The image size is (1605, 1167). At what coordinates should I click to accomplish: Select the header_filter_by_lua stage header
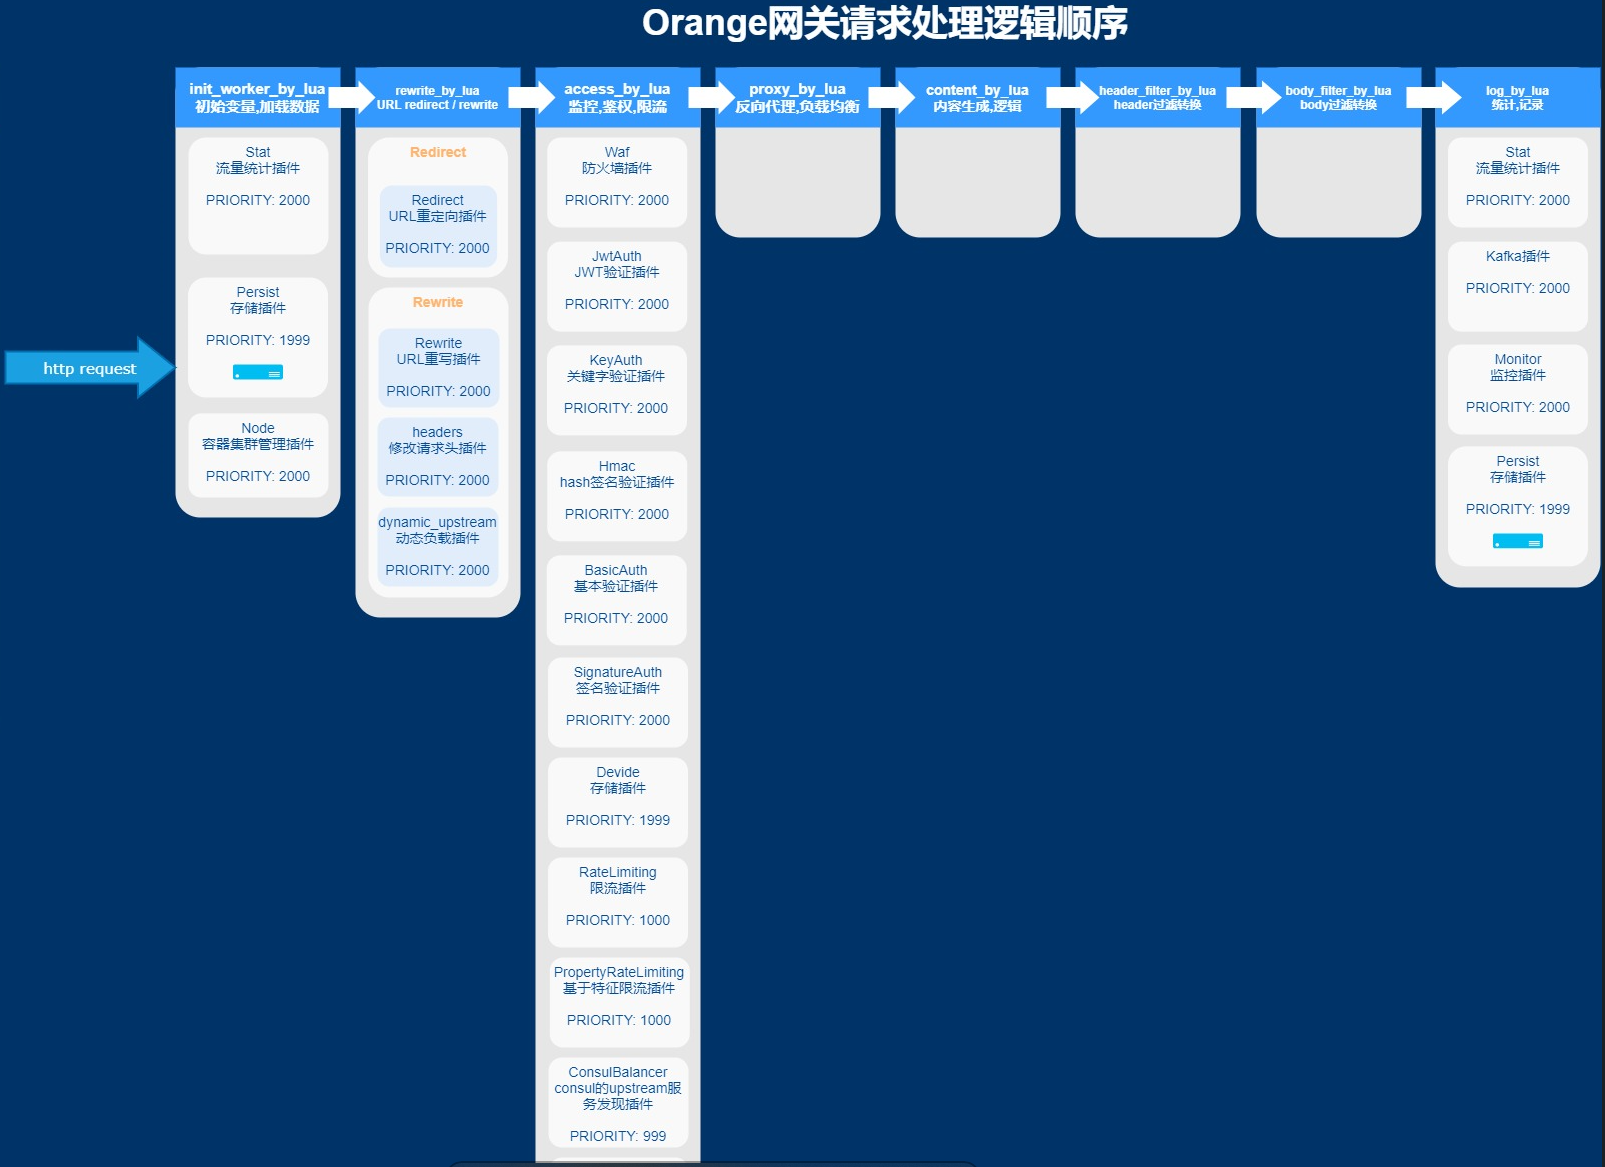(1157, 97)
